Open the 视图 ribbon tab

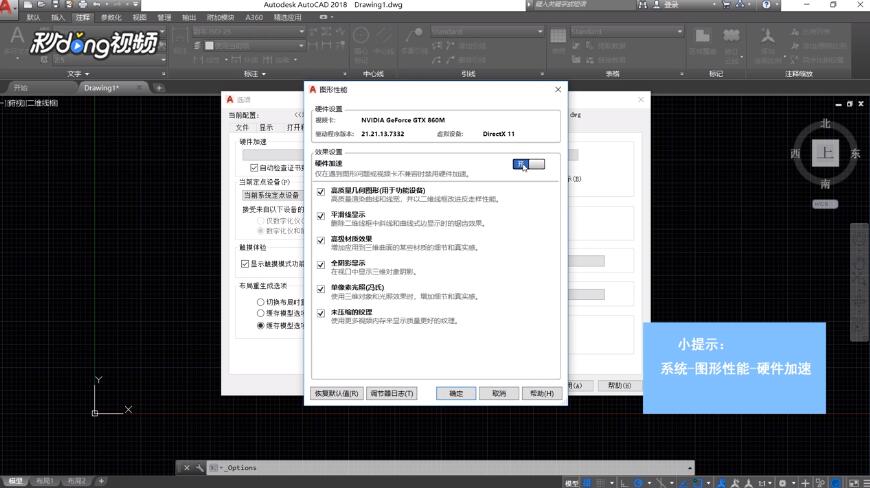[139, 18]
